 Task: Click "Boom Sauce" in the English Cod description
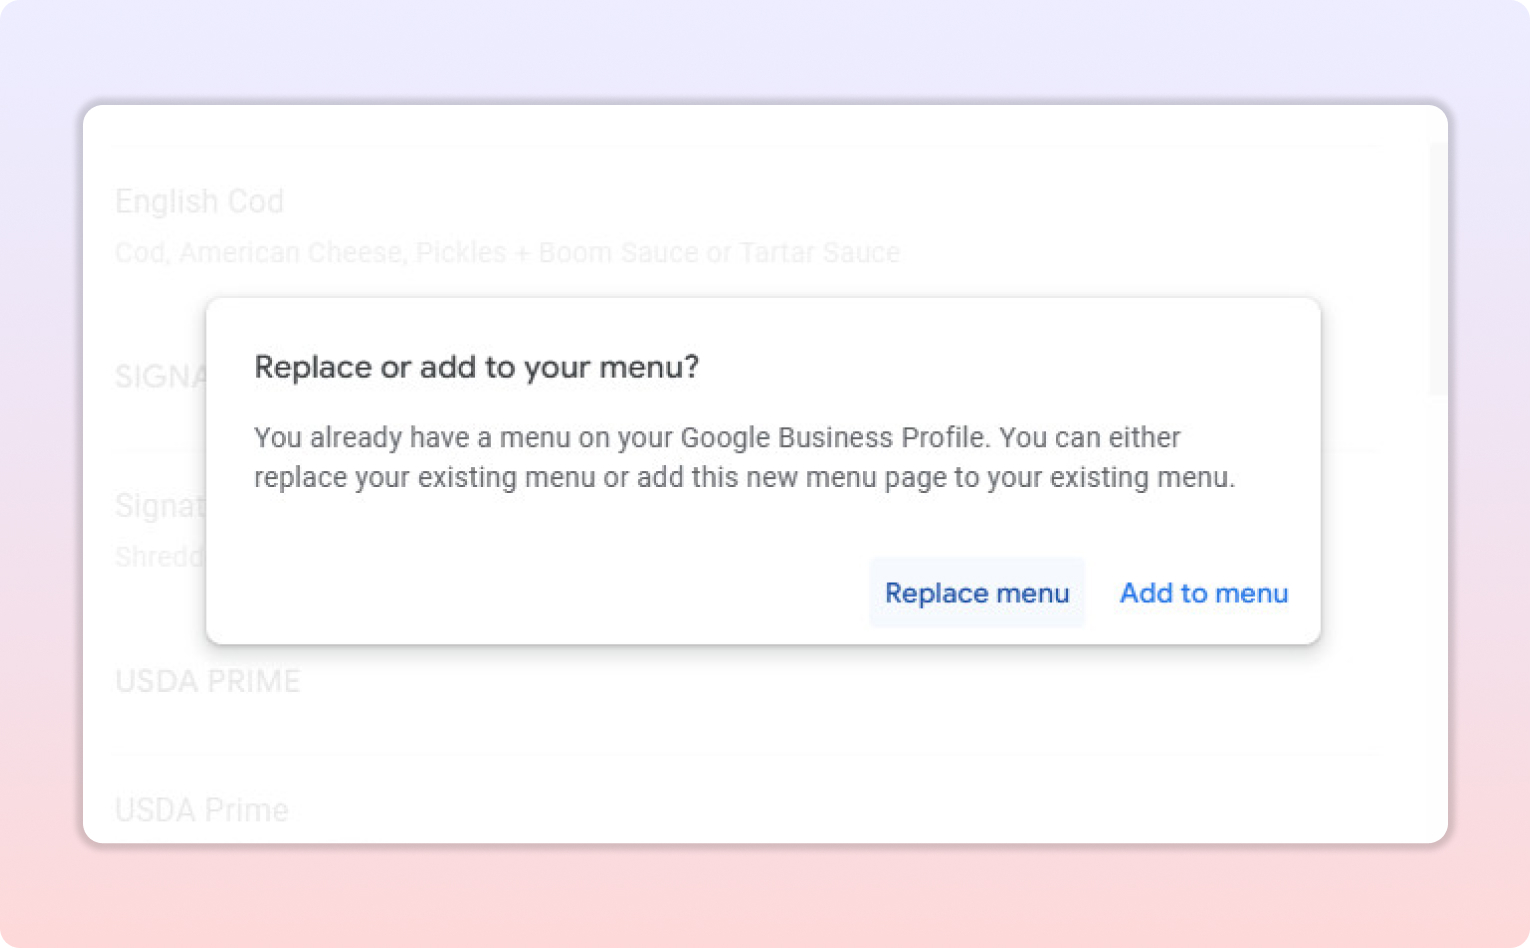coord(618,252)
